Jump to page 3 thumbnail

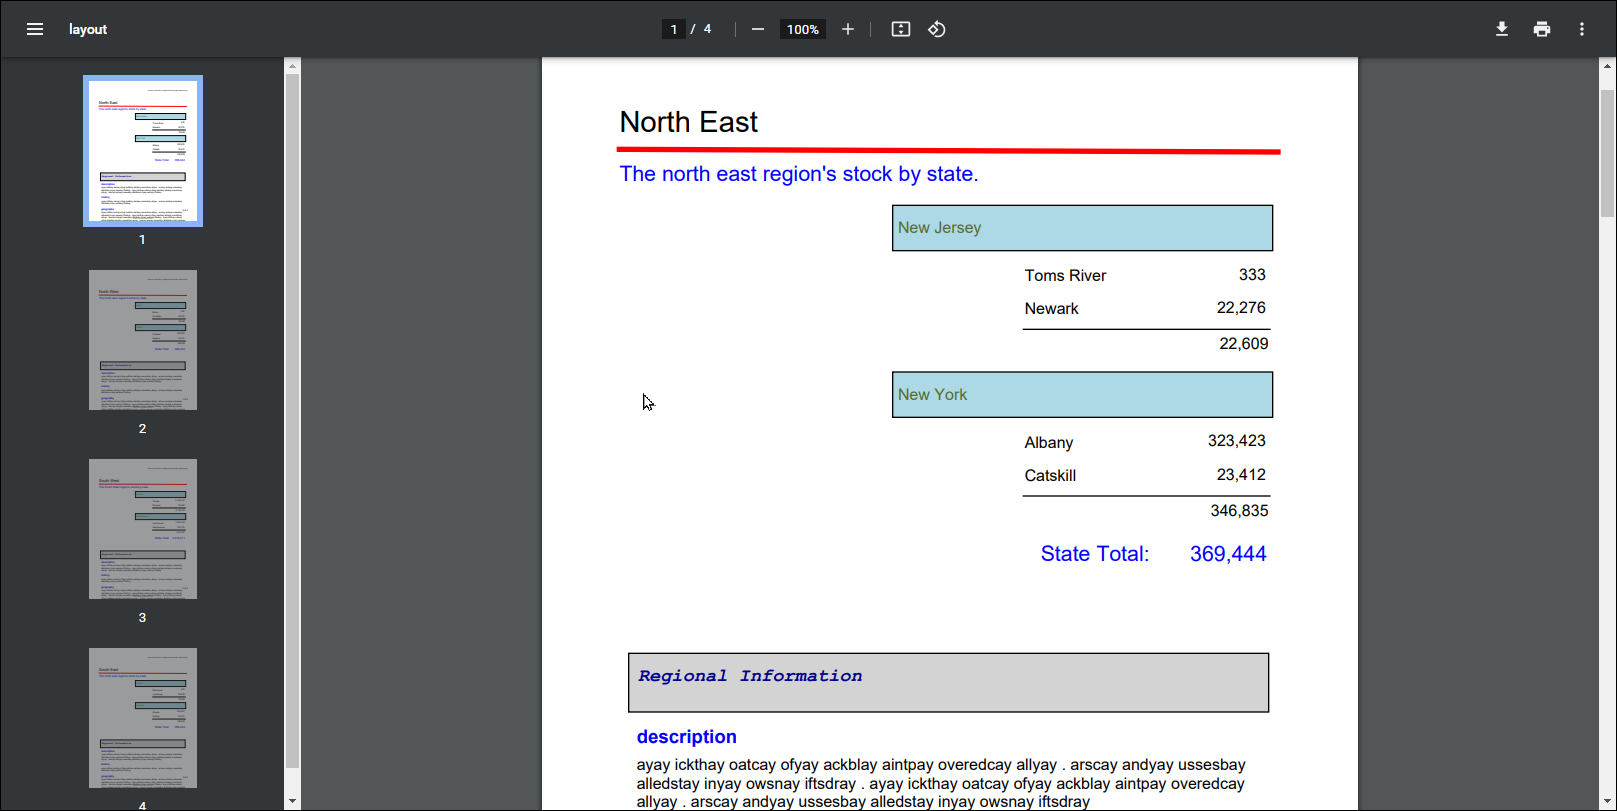tap(143, 529)
